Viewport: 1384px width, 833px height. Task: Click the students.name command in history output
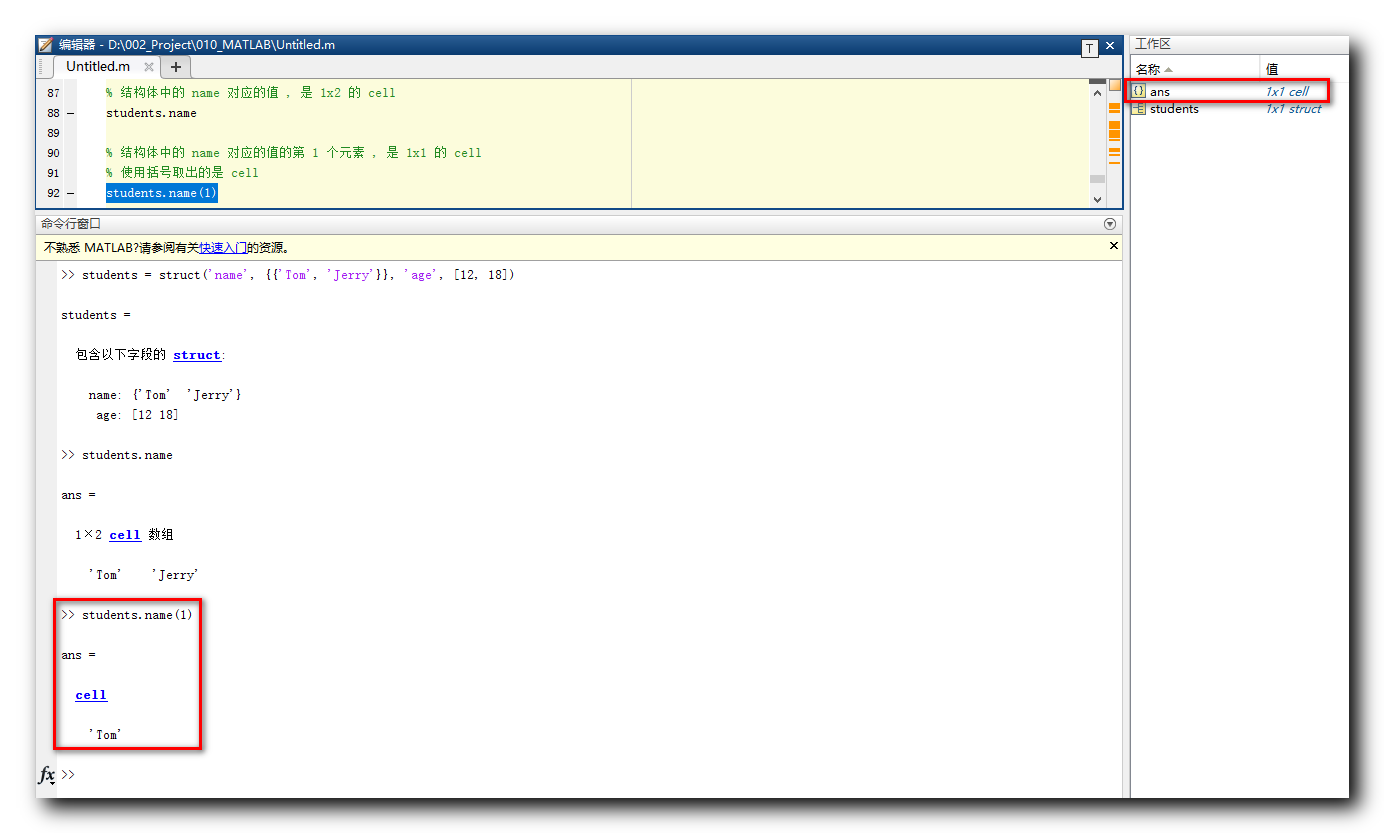click(x=127, y=455)
